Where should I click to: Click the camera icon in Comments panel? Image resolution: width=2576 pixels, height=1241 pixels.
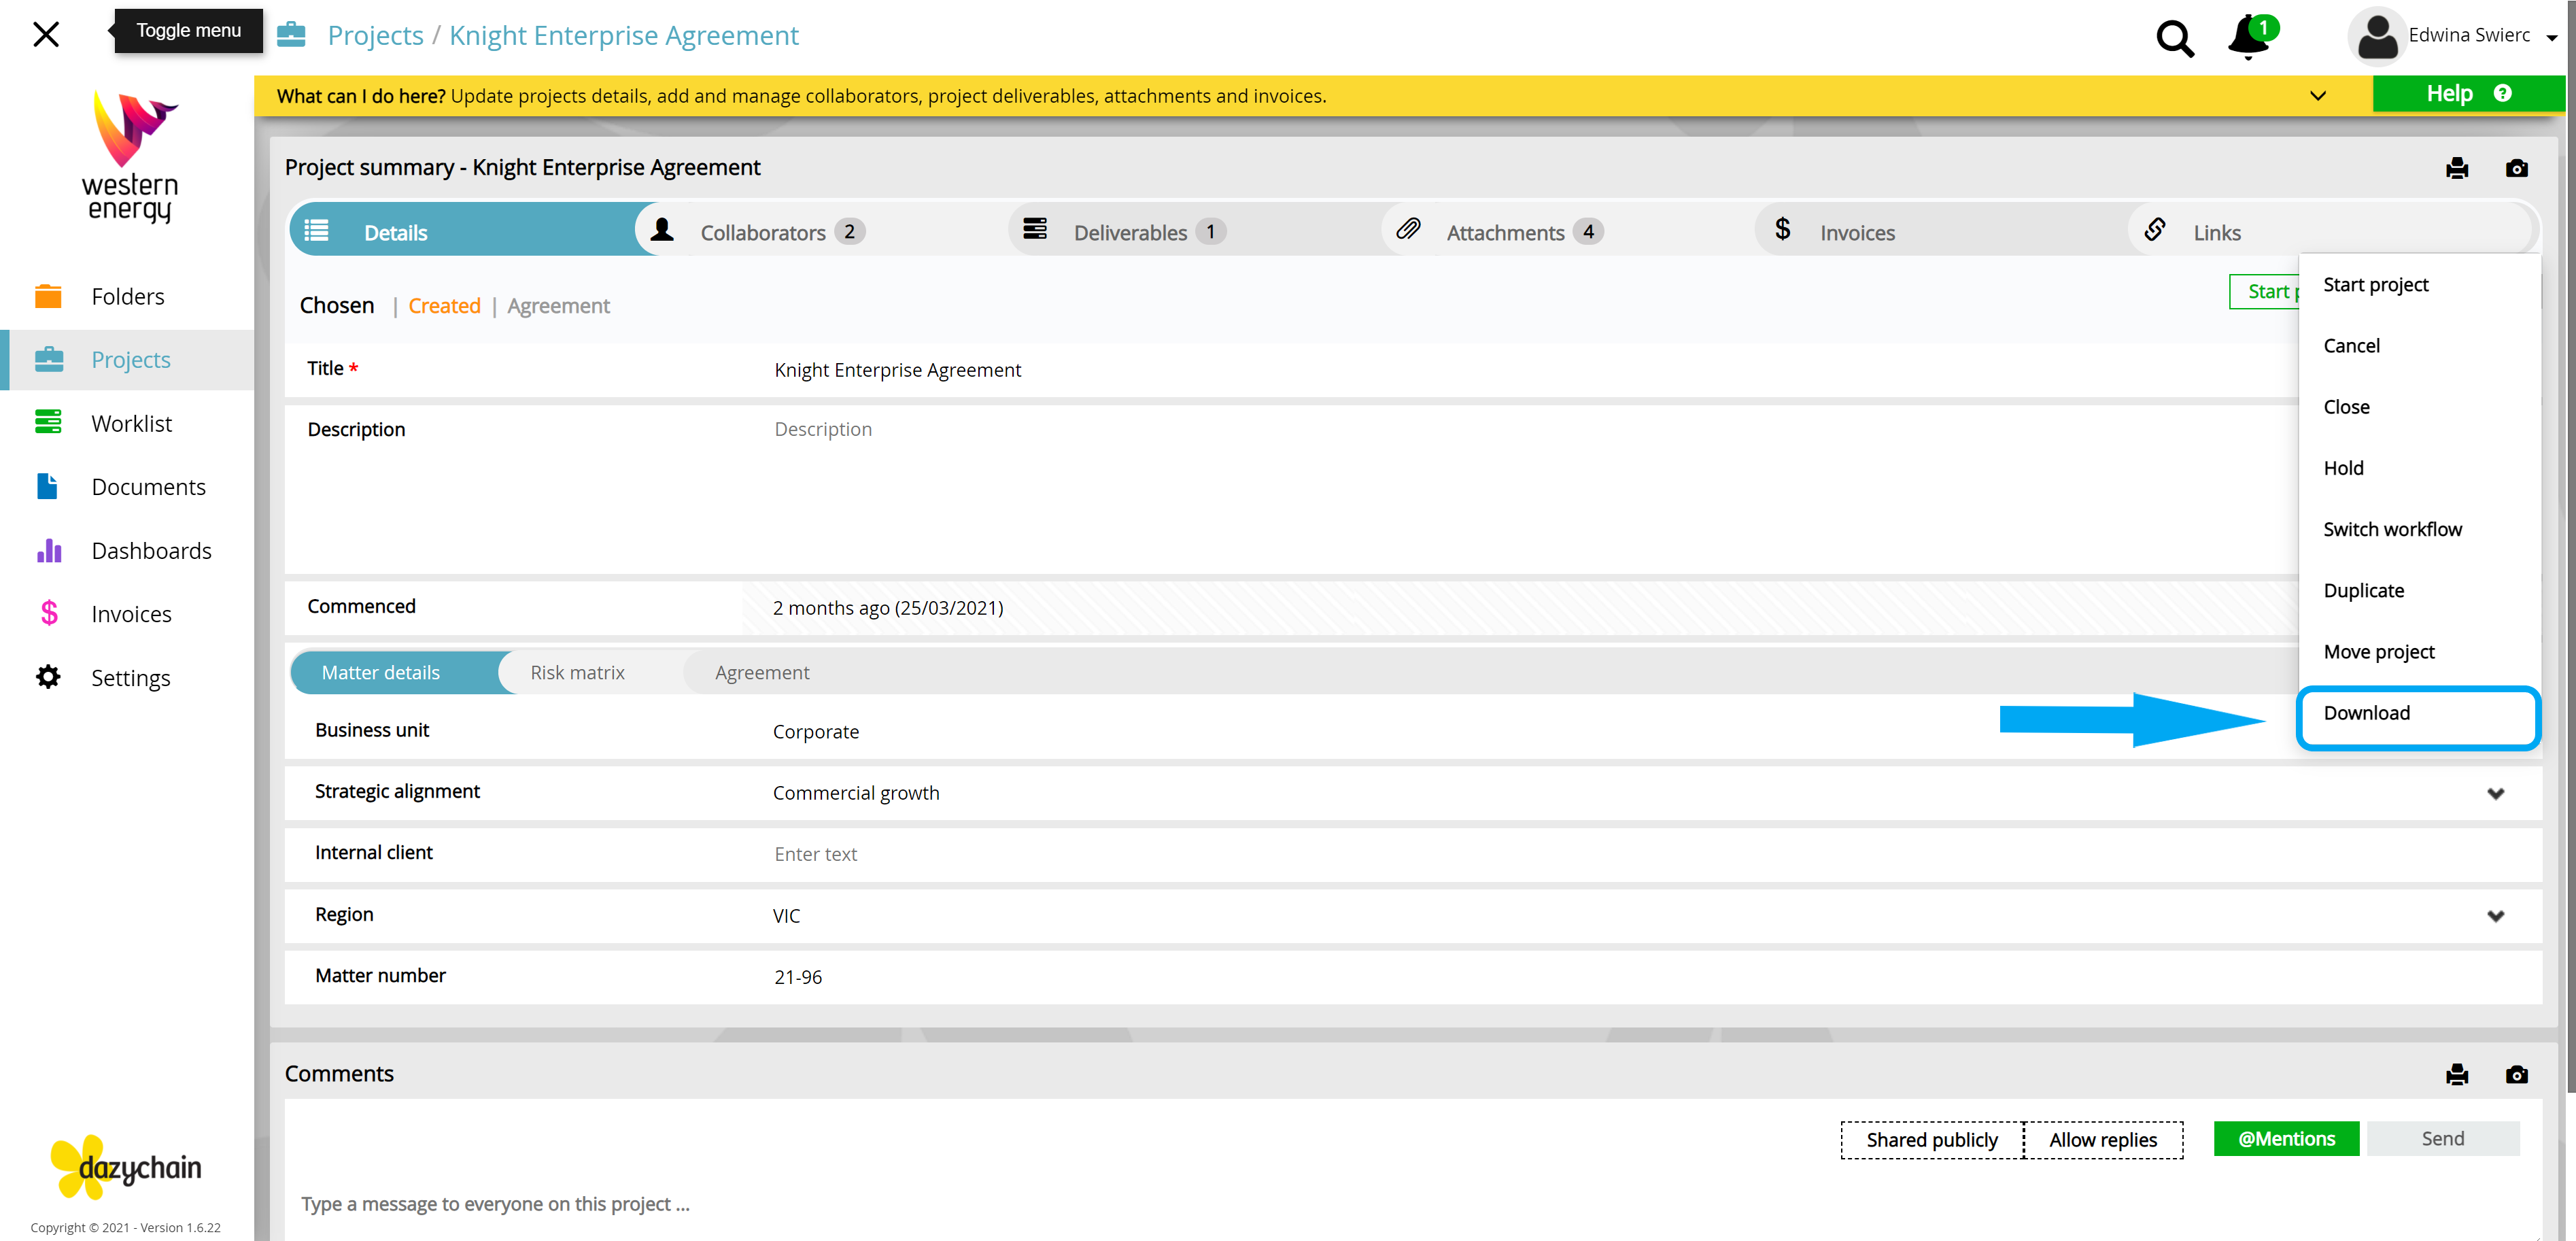[2516, 1074]
